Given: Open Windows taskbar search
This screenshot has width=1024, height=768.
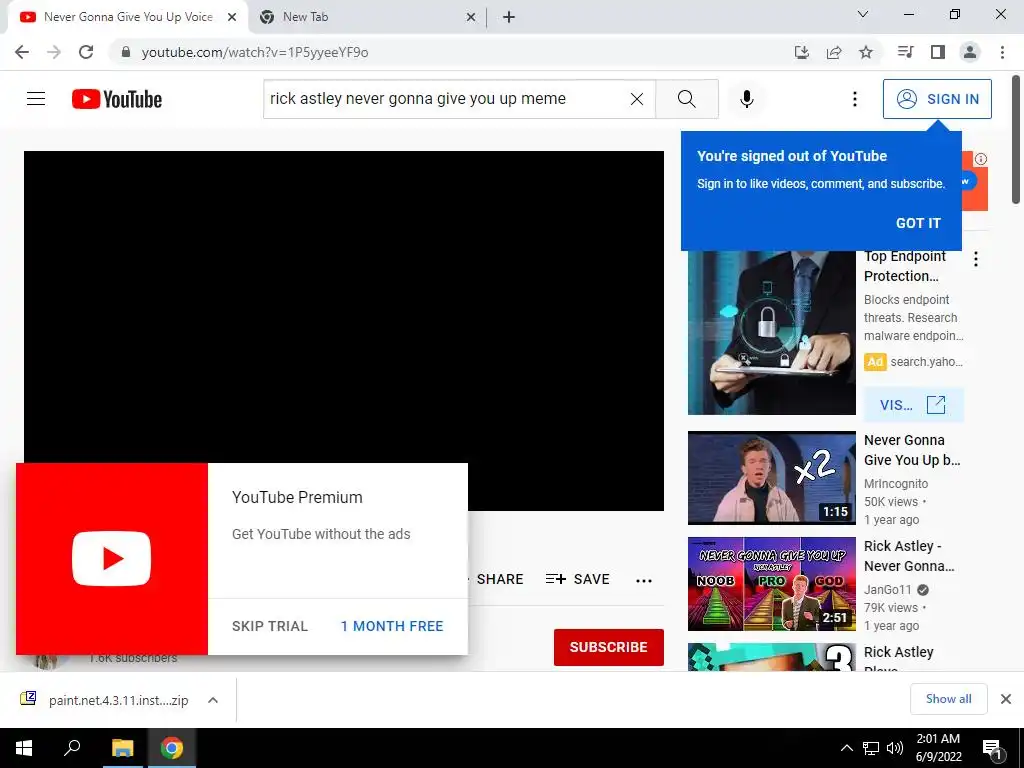Looking at the screenshot, I should click(x=72, y=748).
